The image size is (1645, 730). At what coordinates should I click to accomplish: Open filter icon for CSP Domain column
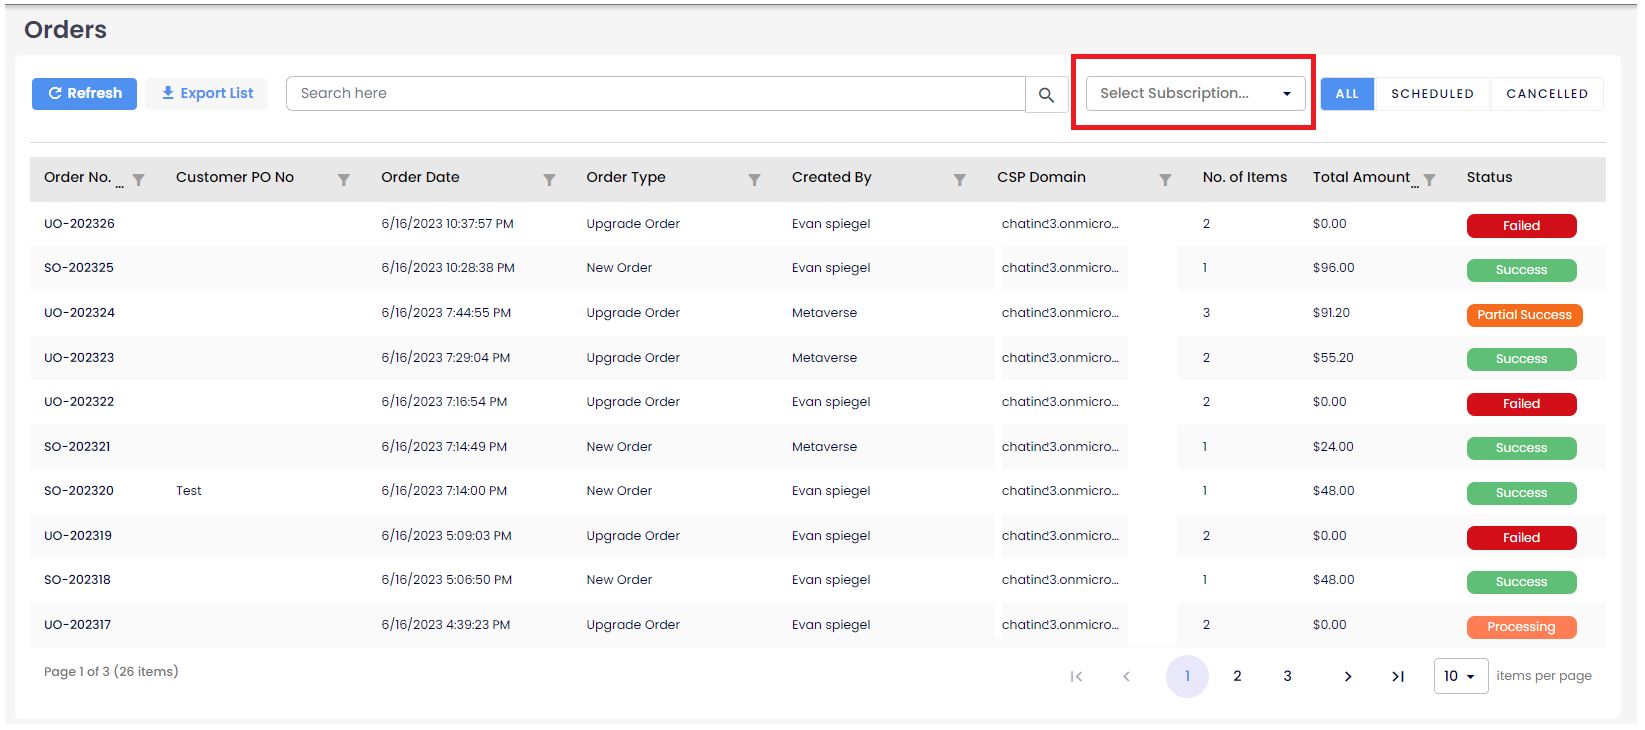tap(1165, 180)
